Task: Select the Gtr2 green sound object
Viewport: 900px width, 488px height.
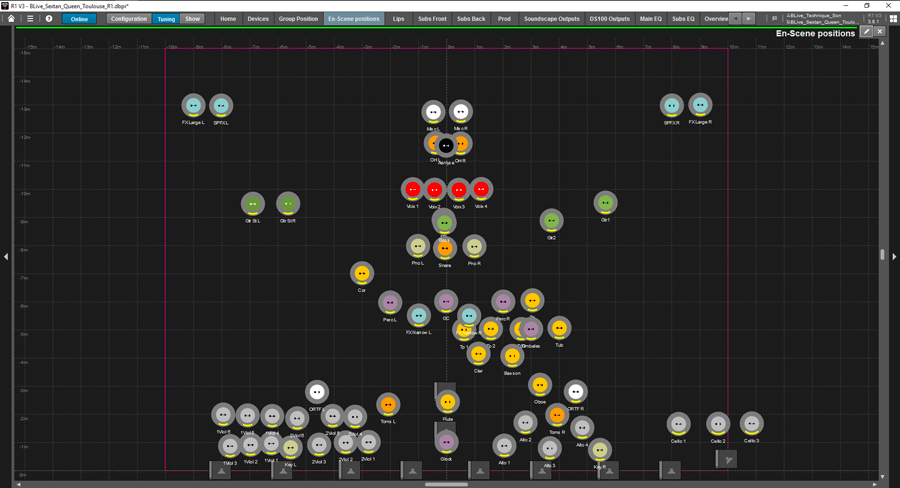Action: 552,220
